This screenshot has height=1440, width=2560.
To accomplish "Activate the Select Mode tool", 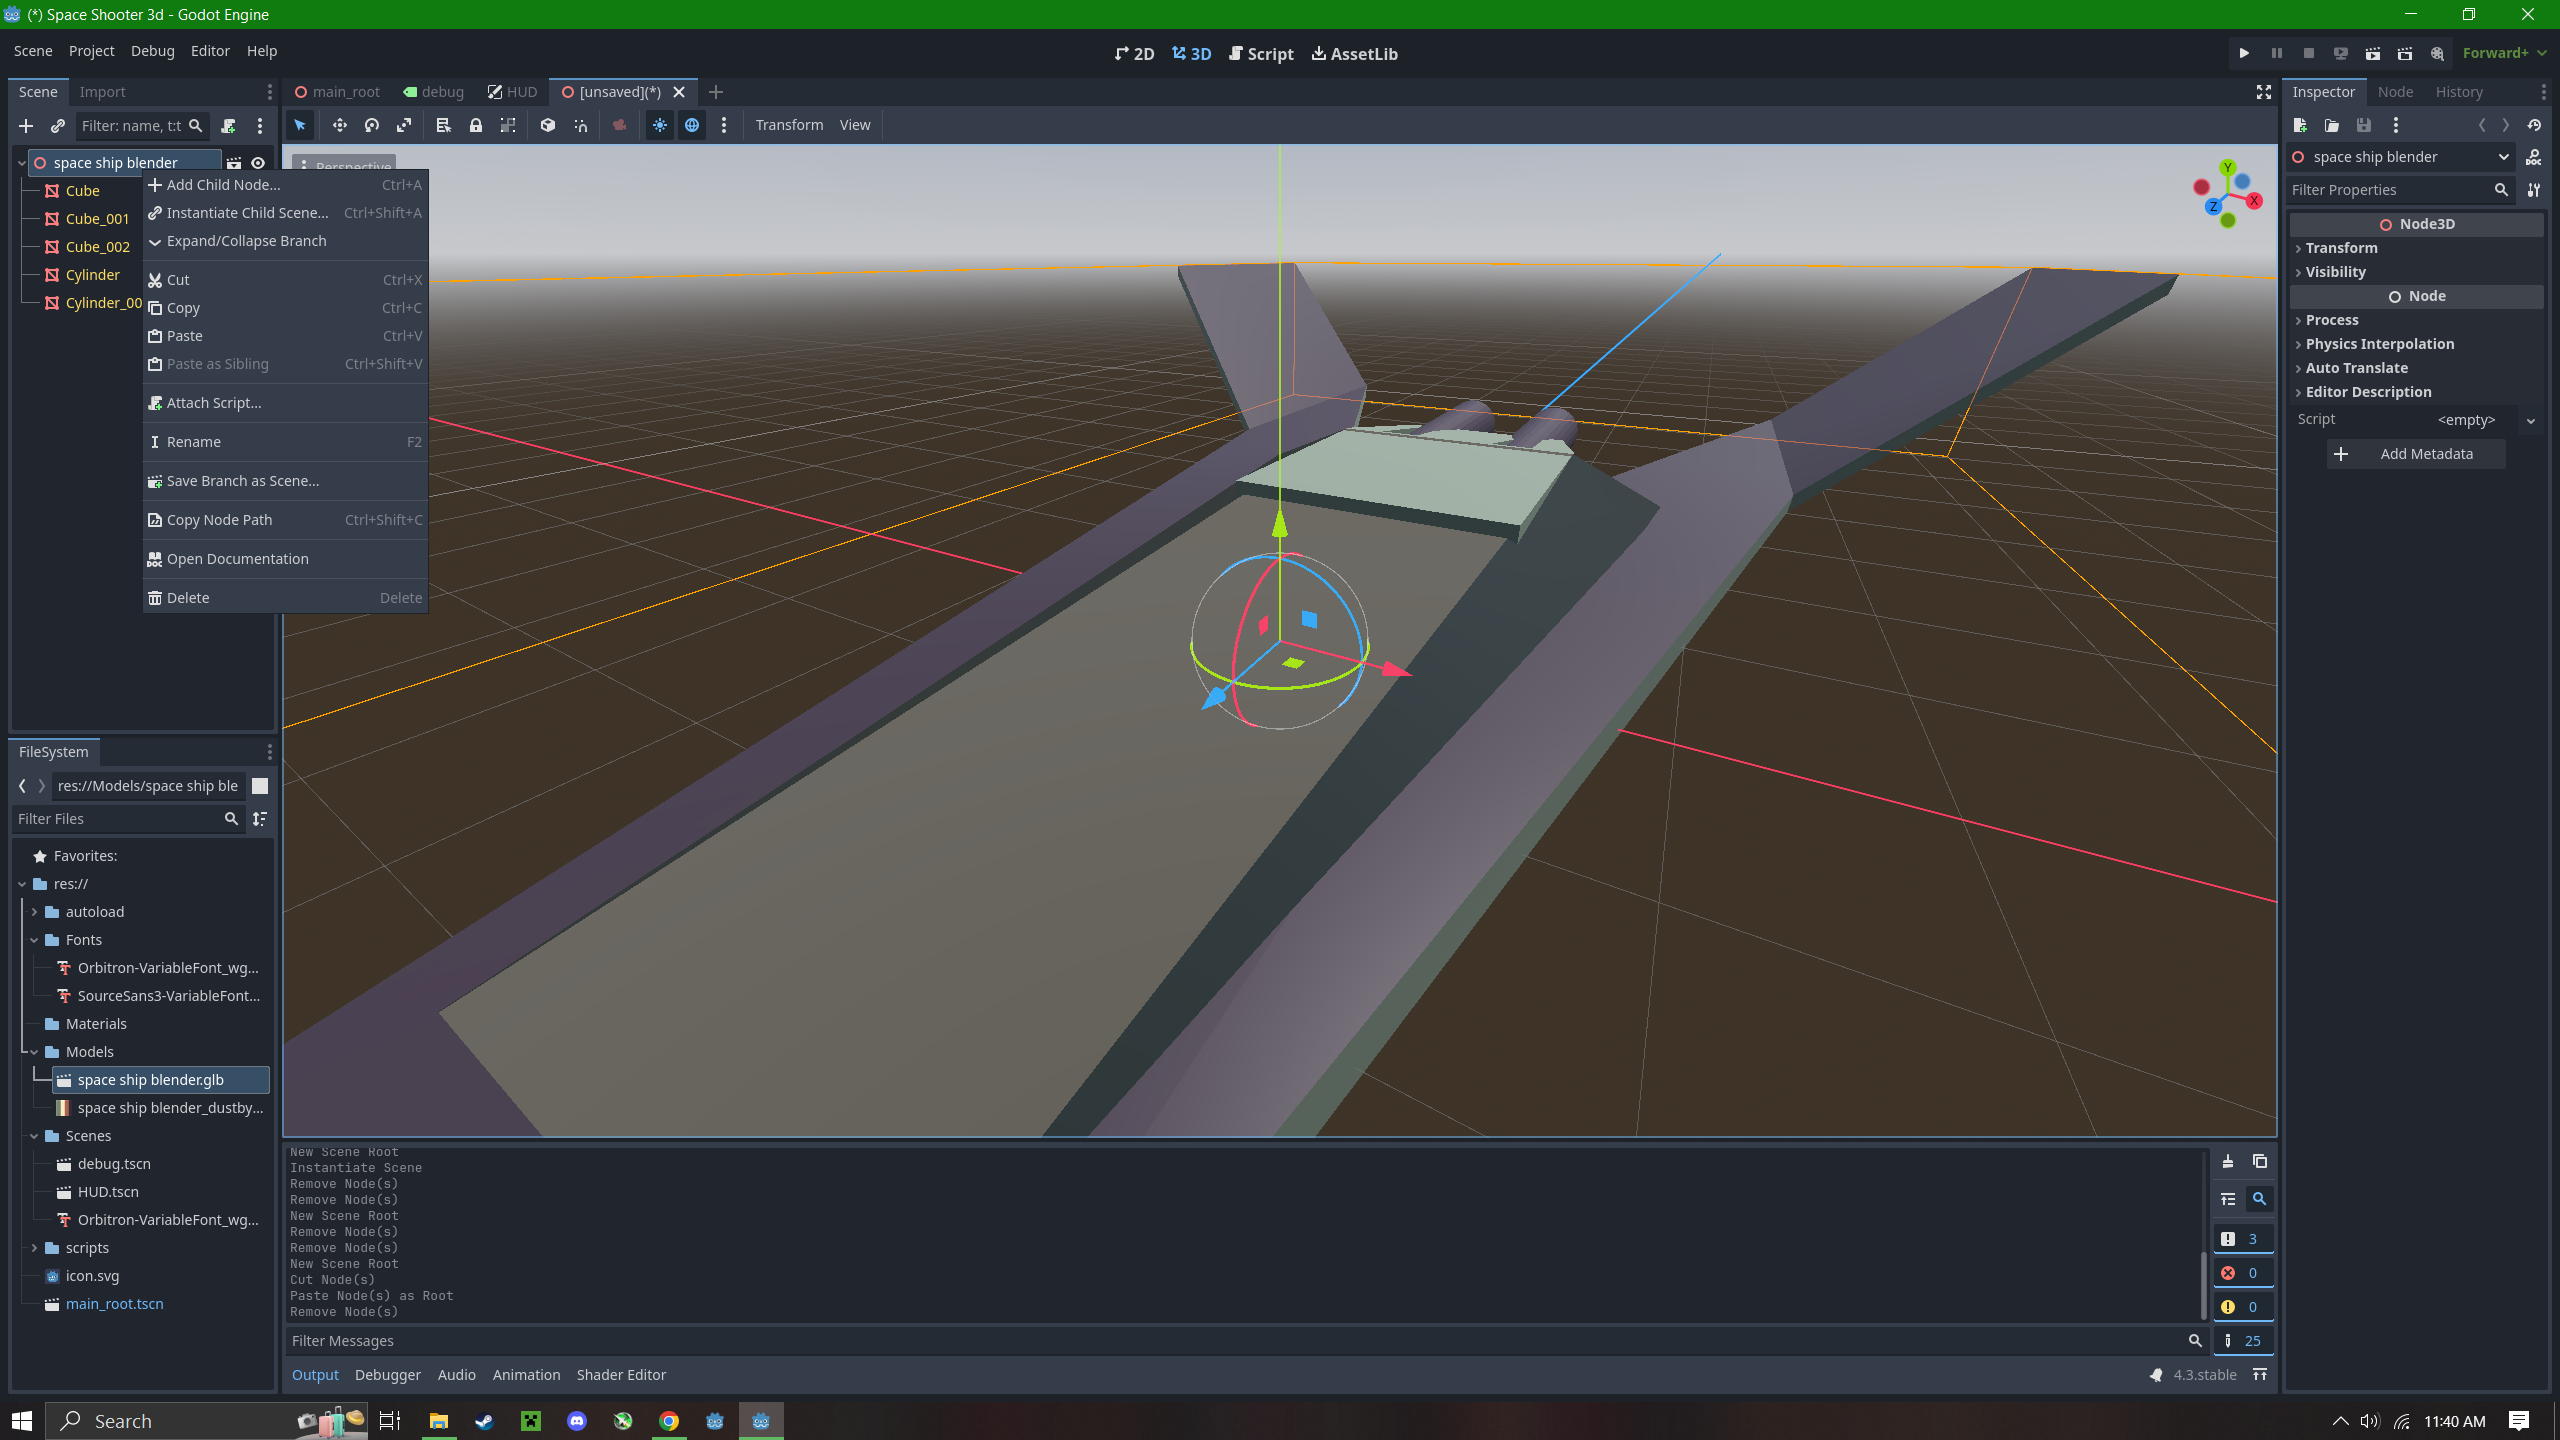I will coord(299,125).
